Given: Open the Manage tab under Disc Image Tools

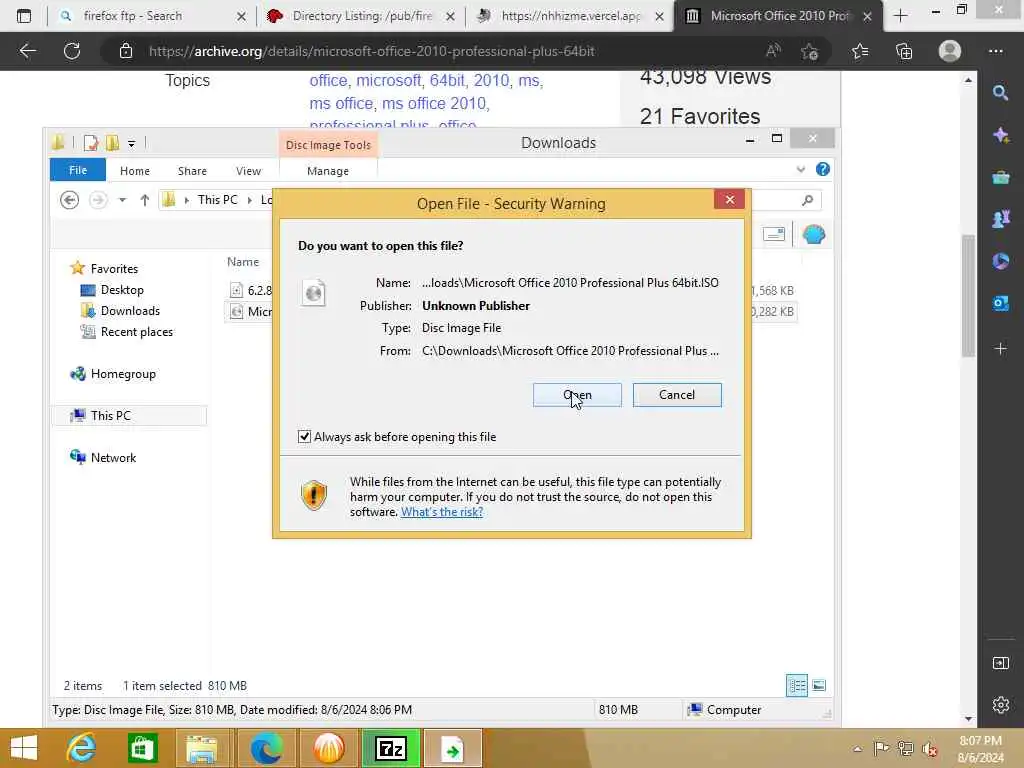Looking at the screenshot, I should [x=328, y=170].
